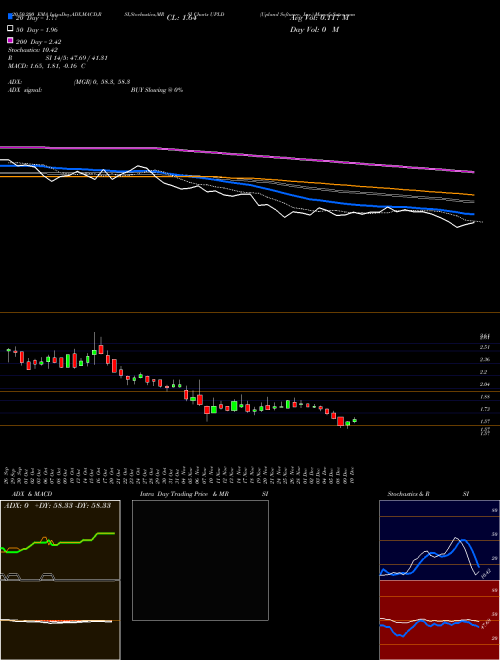Viewport: 500px width, 660px height.
Task: Click the 2.51 price axis label
Action: coord(485,347)
